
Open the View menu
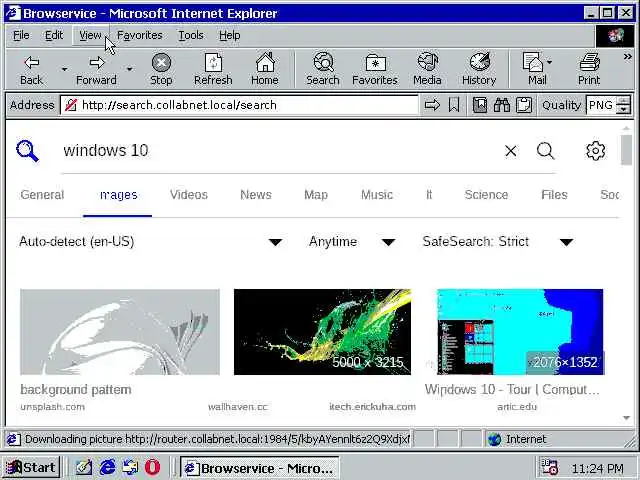[x=90, y=36]
